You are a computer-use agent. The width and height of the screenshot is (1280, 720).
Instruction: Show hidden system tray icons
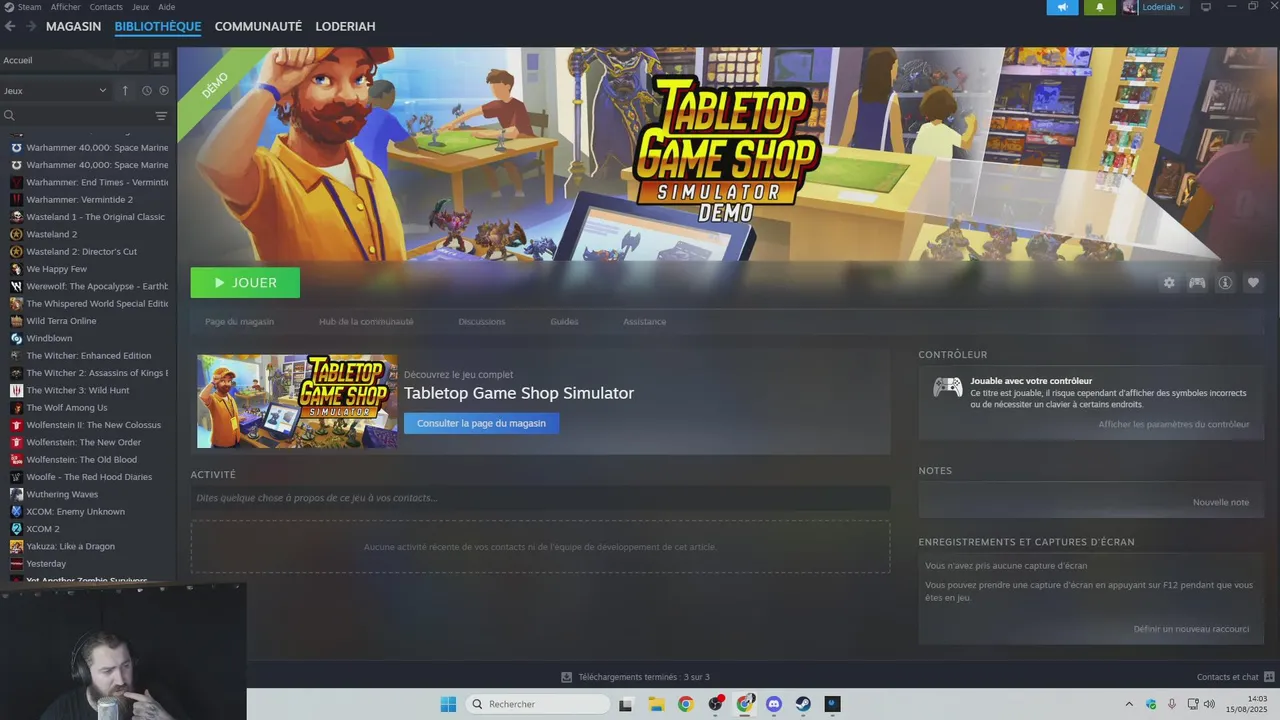(x=1129, y=704)
